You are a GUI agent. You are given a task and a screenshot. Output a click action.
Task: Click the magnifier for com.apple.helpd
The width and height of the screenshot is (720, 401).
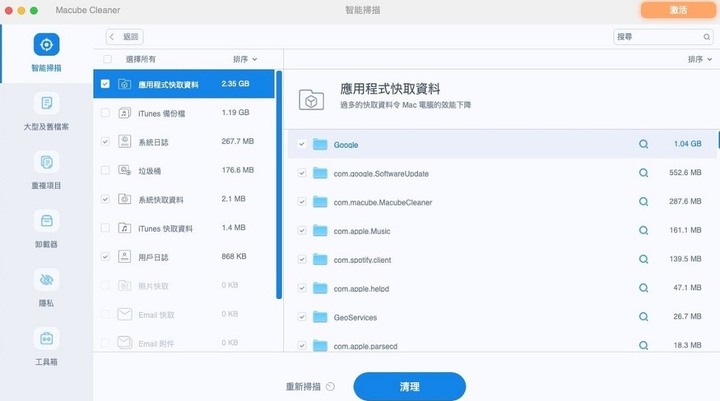click(x=643, y=288)
